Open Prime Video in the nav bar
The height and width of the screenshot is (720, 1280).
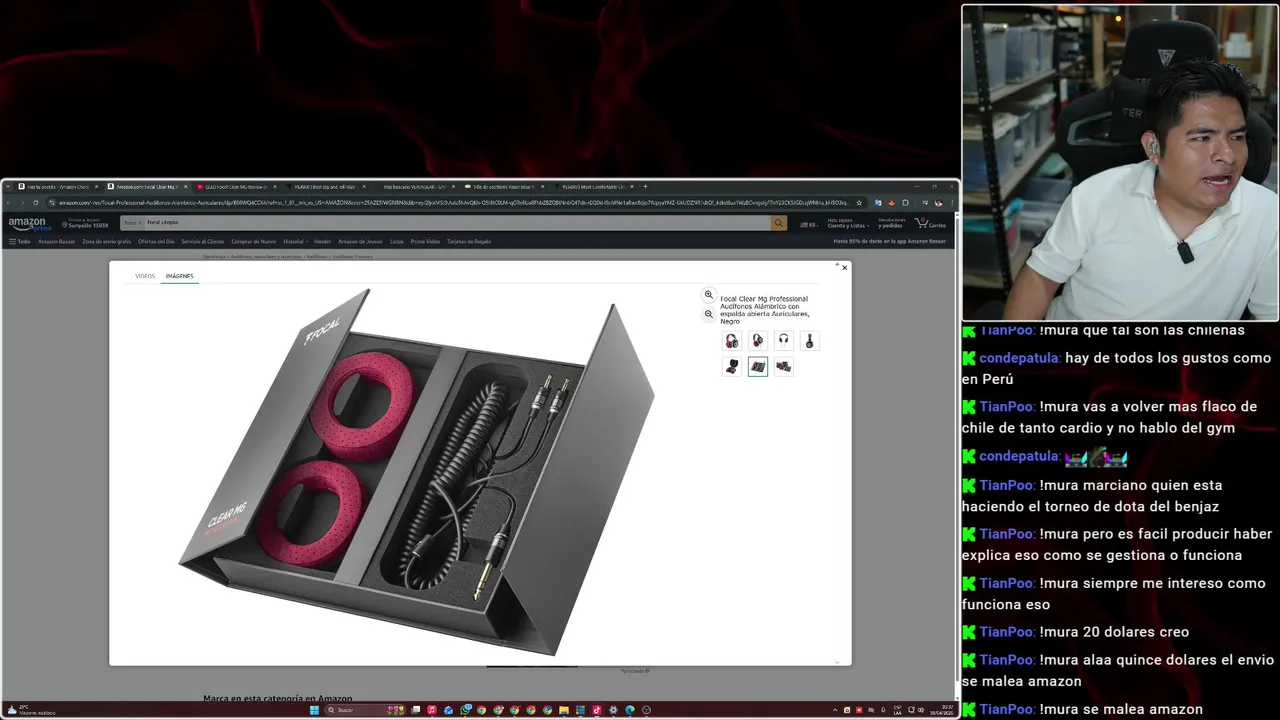click(x=425, y=241)
